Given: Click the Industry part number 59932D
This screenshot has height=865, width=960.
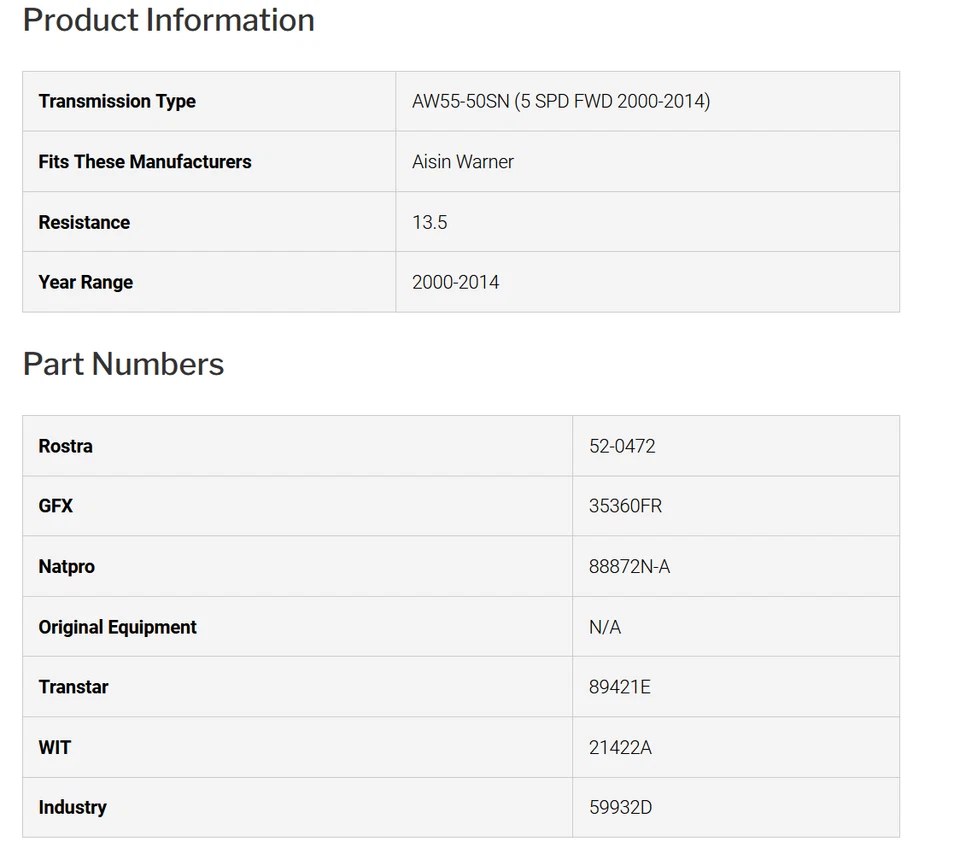Looking at the screenshot, I should click(x=620, y=807).
